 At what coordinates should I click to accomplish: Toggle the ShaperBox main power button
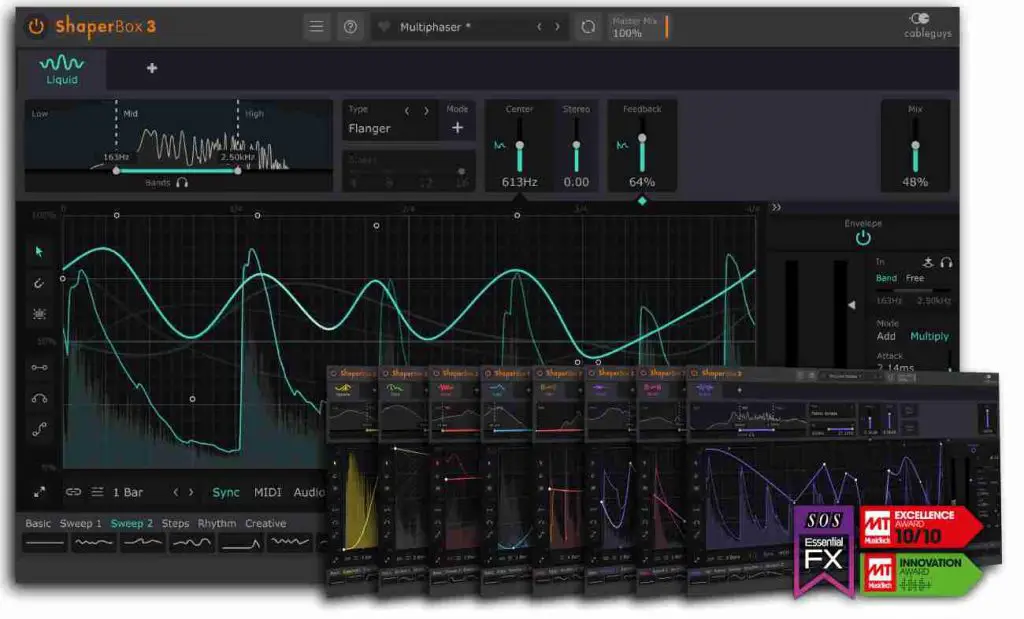point(36,27)
